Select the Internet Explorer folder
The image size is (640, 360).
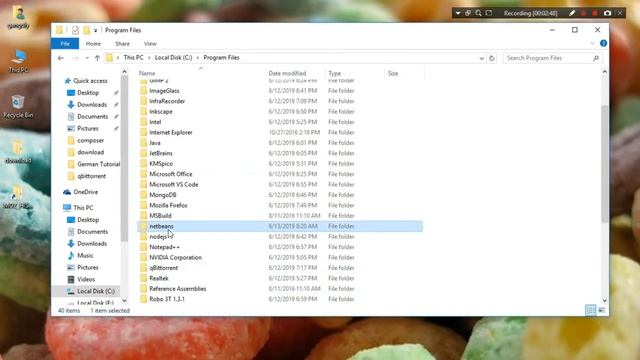[x=171, y=132]
